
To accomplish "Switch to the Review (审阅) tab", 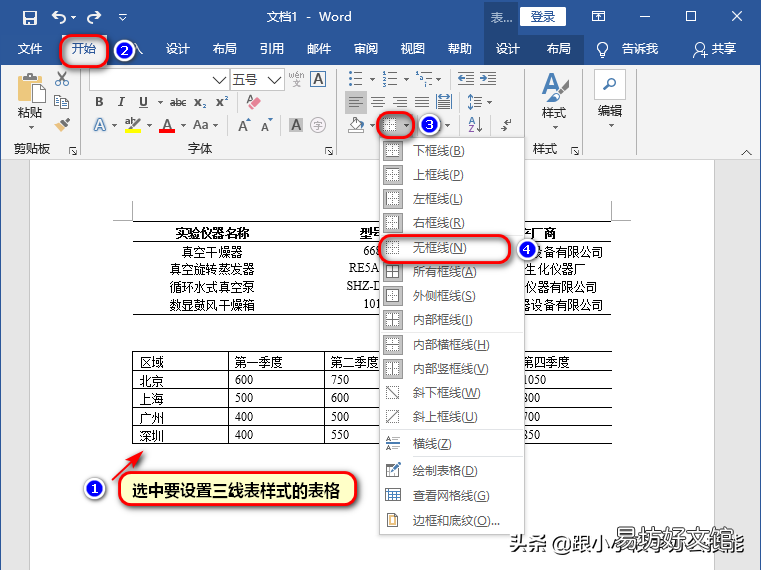I will click(366, 49).
